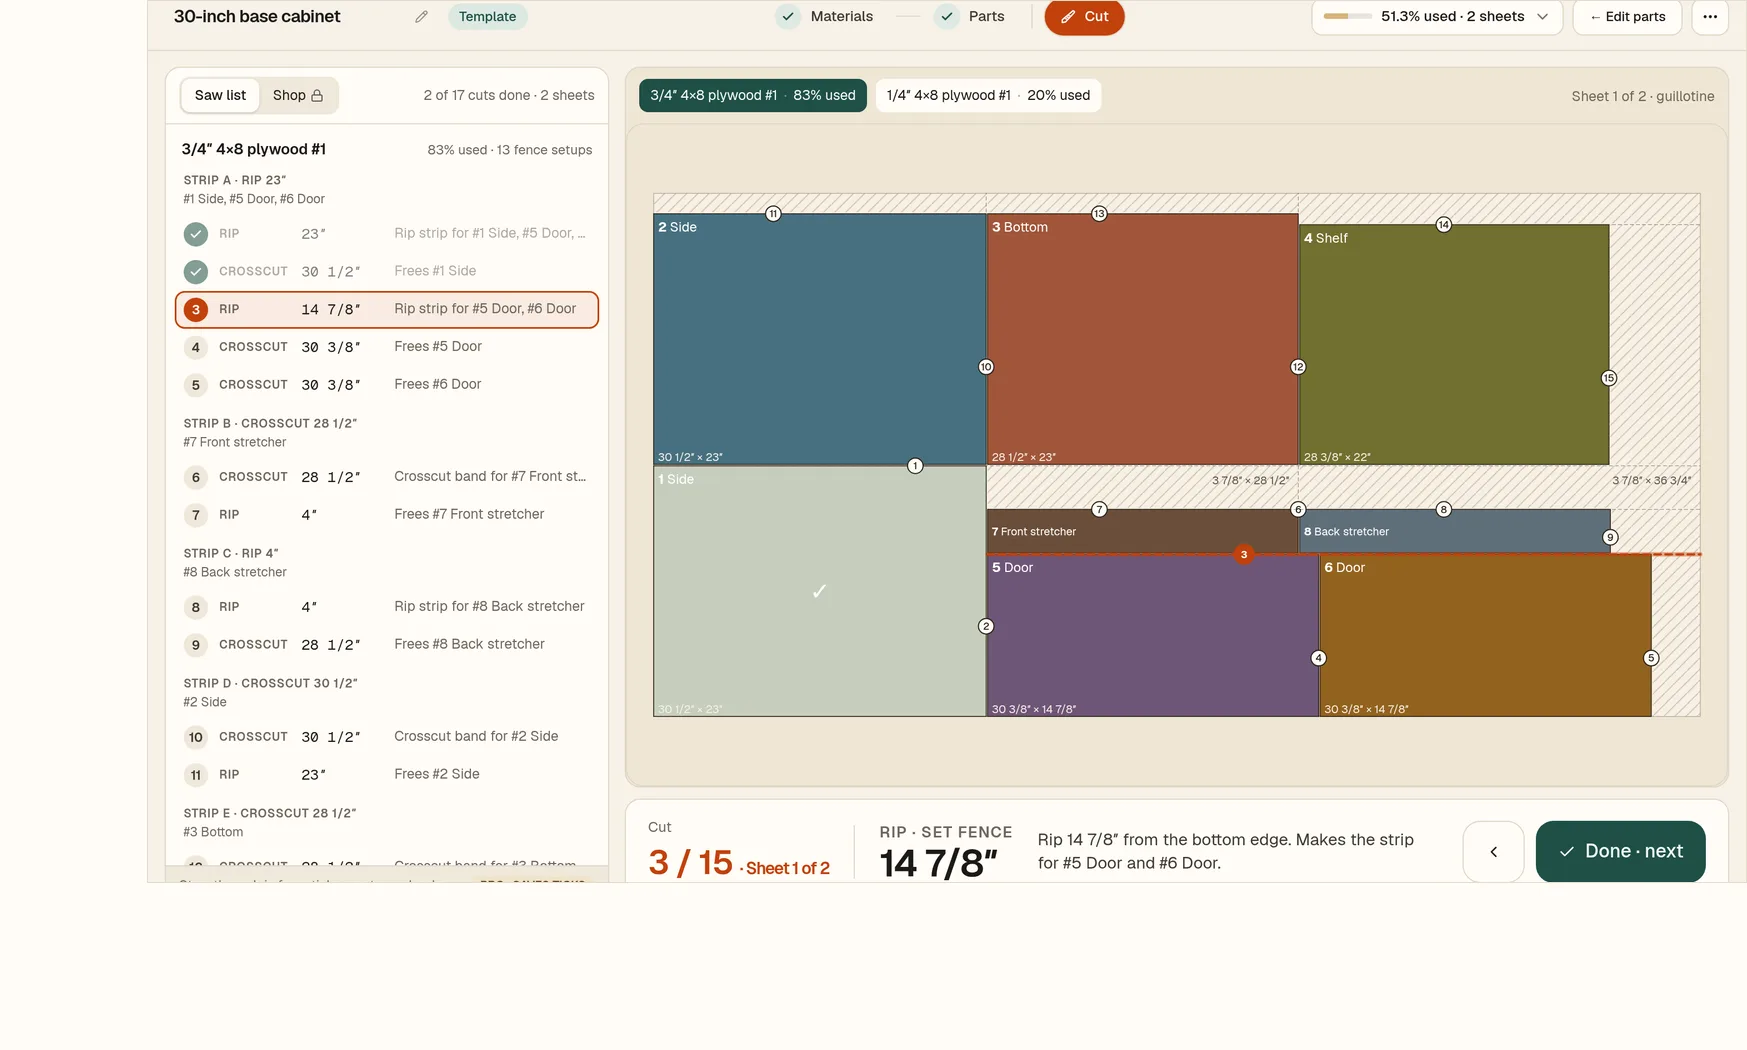Viewport: 1747px width, 1050px height.
Task: Select step 9 crosscut Frees #8 Back stretcher
Action: (387, 645)
